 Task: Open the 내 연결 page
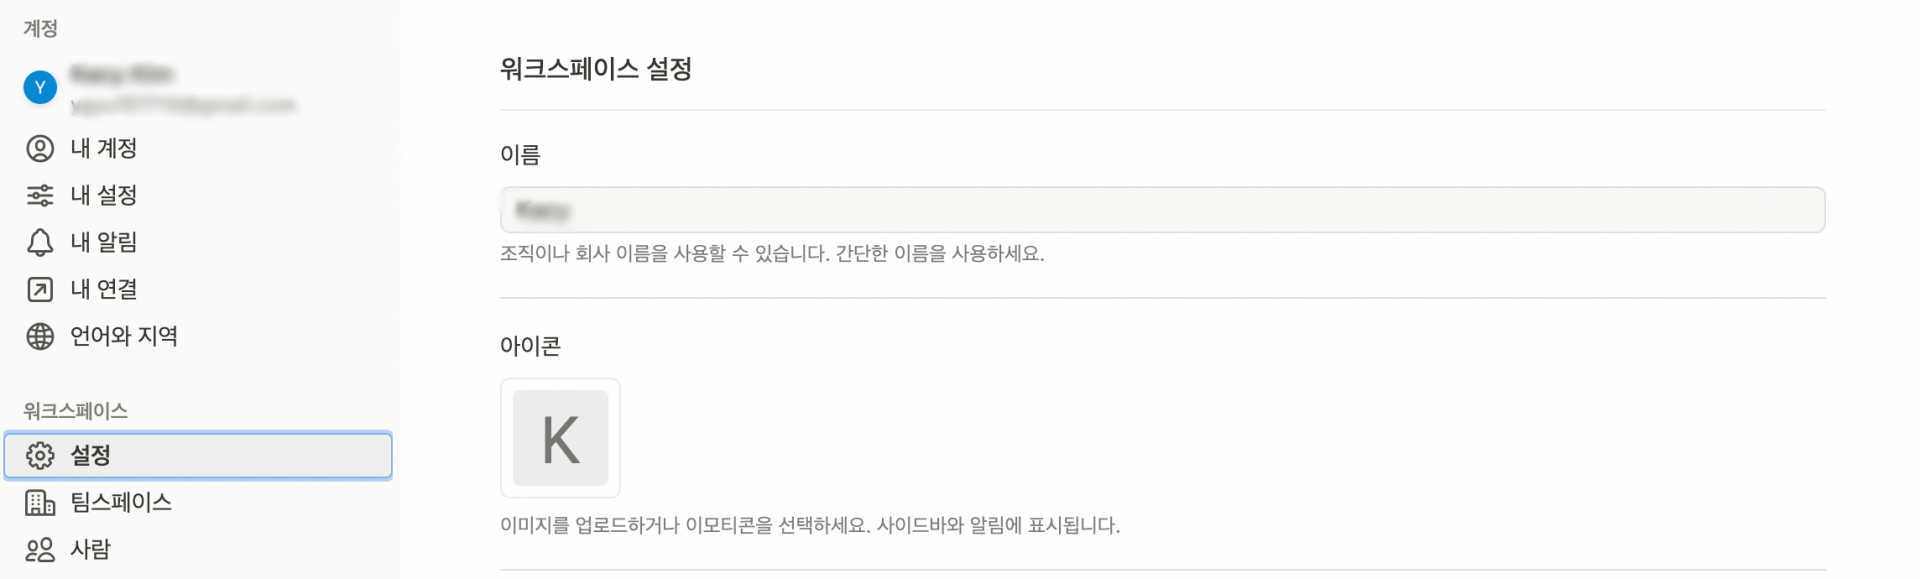104,289
